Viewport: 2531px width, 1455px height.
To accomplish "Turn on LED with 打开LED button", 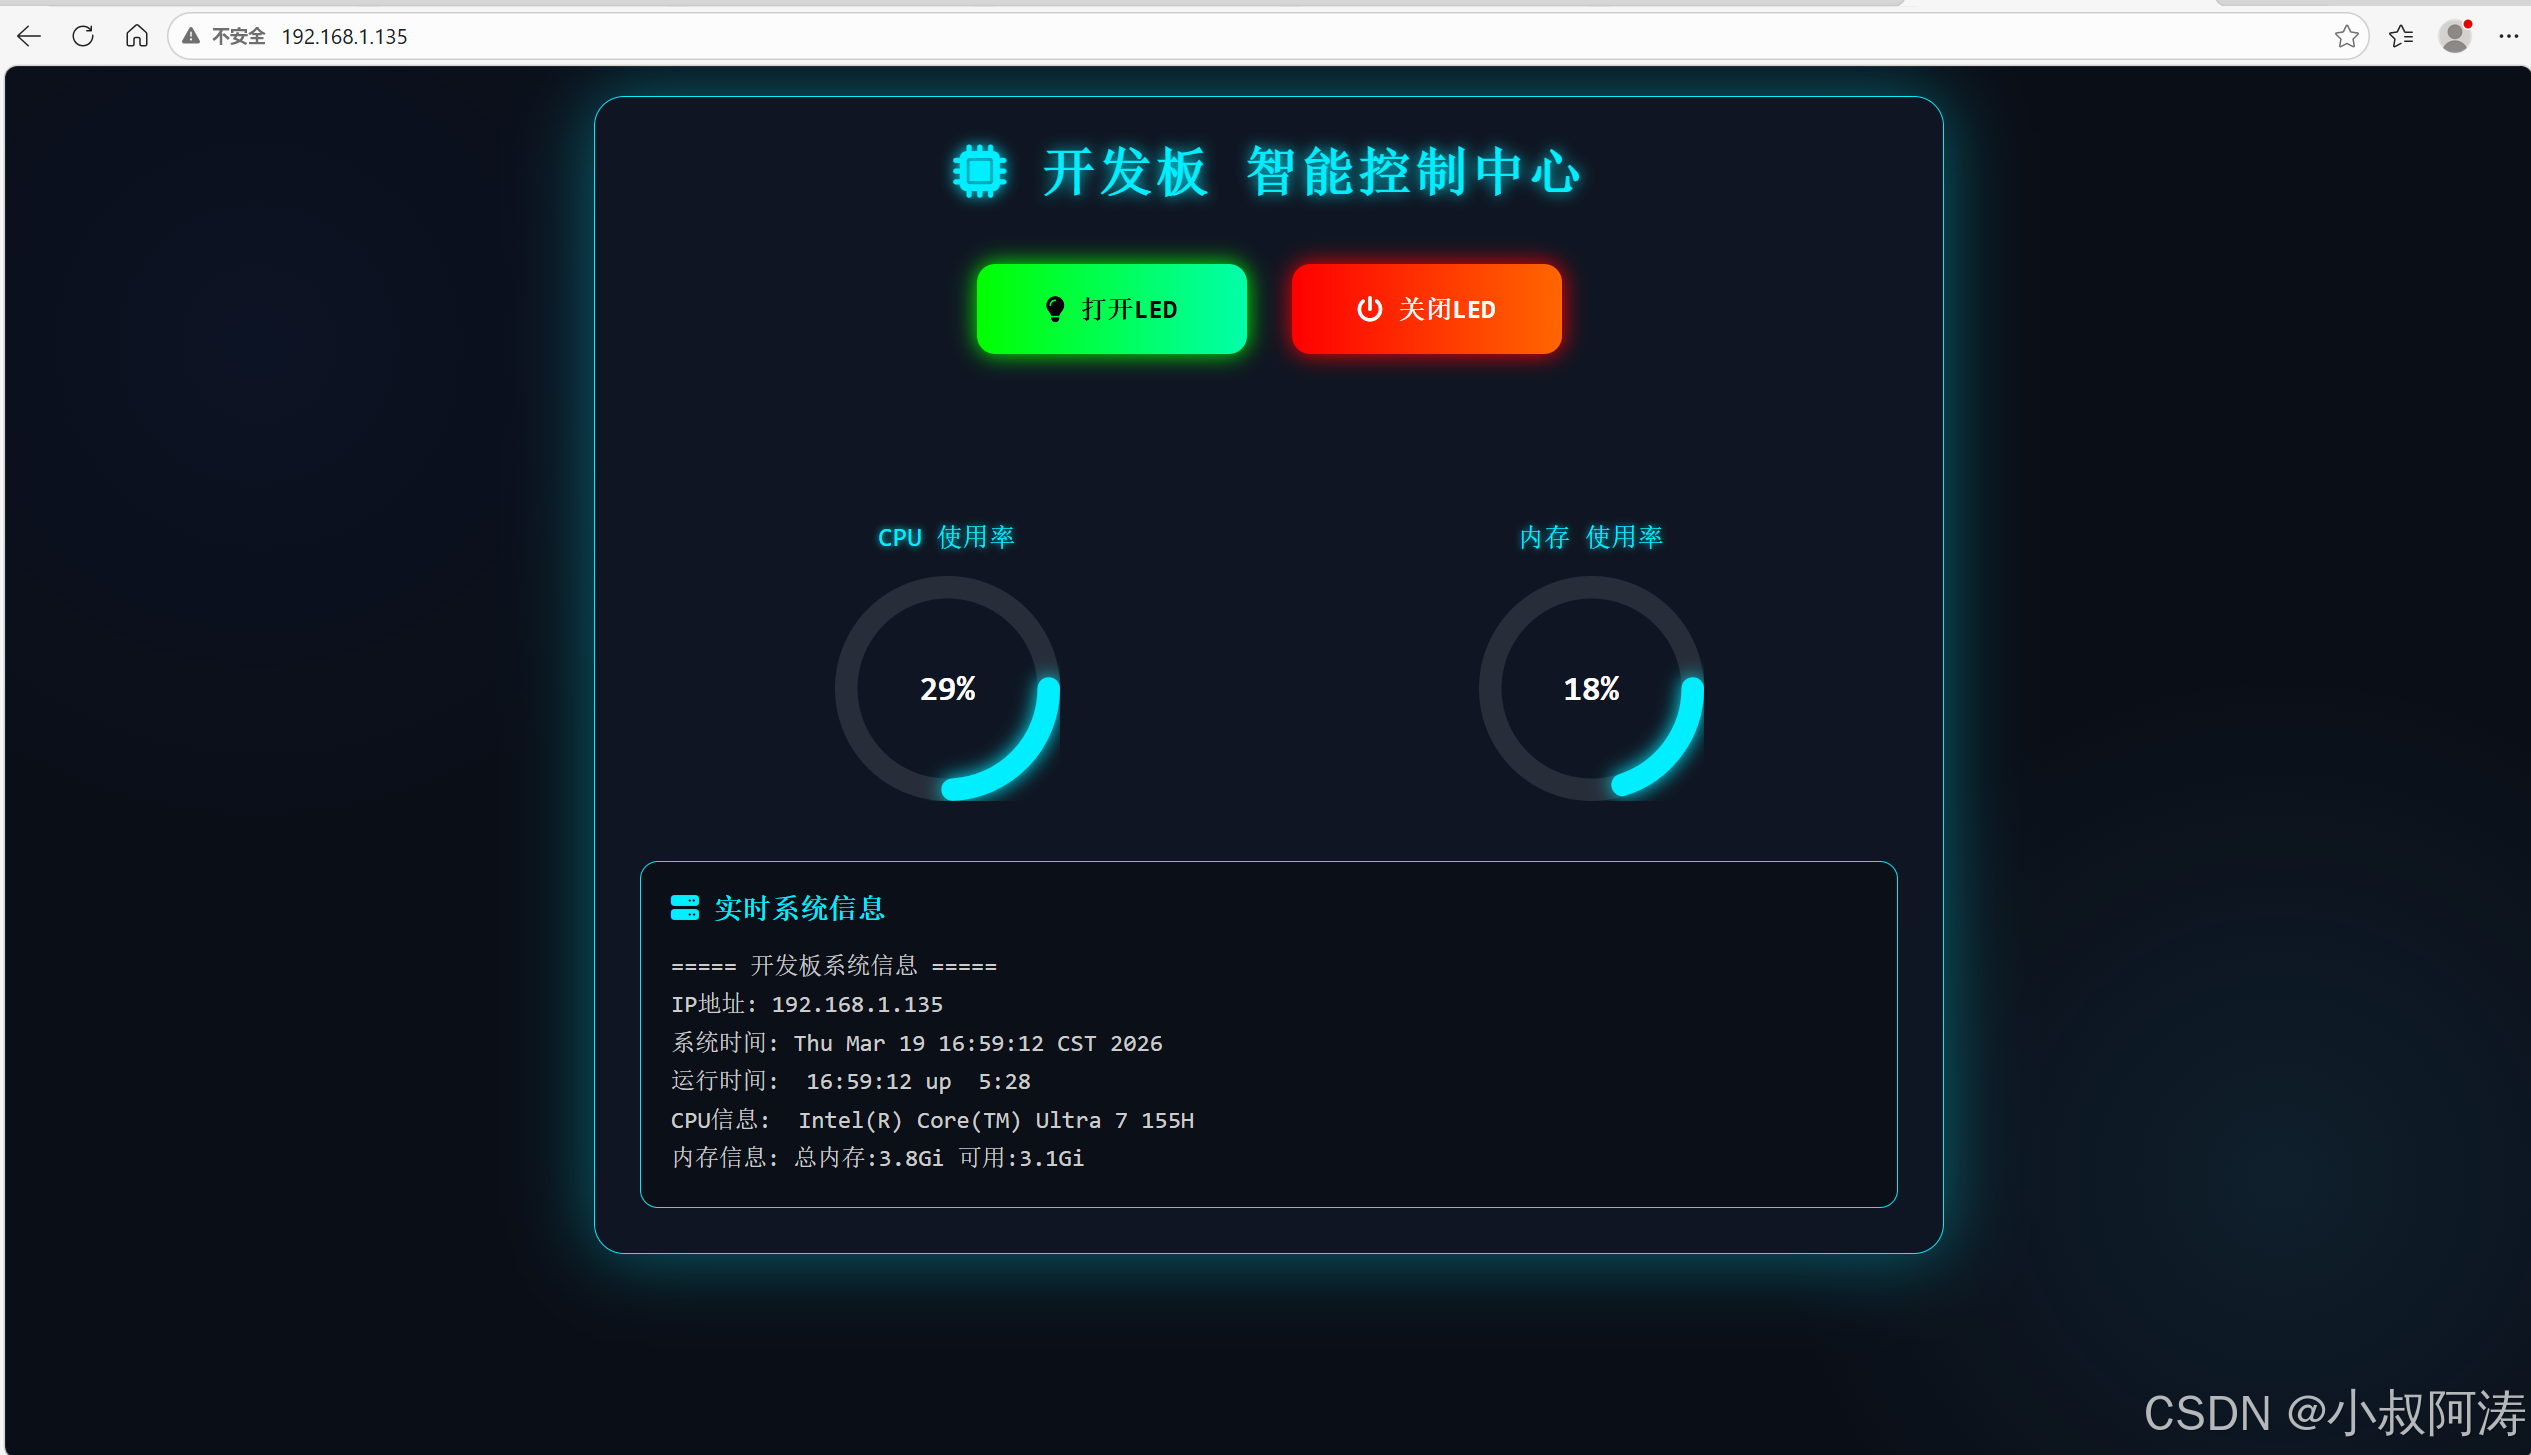I will click(1111, 309).
